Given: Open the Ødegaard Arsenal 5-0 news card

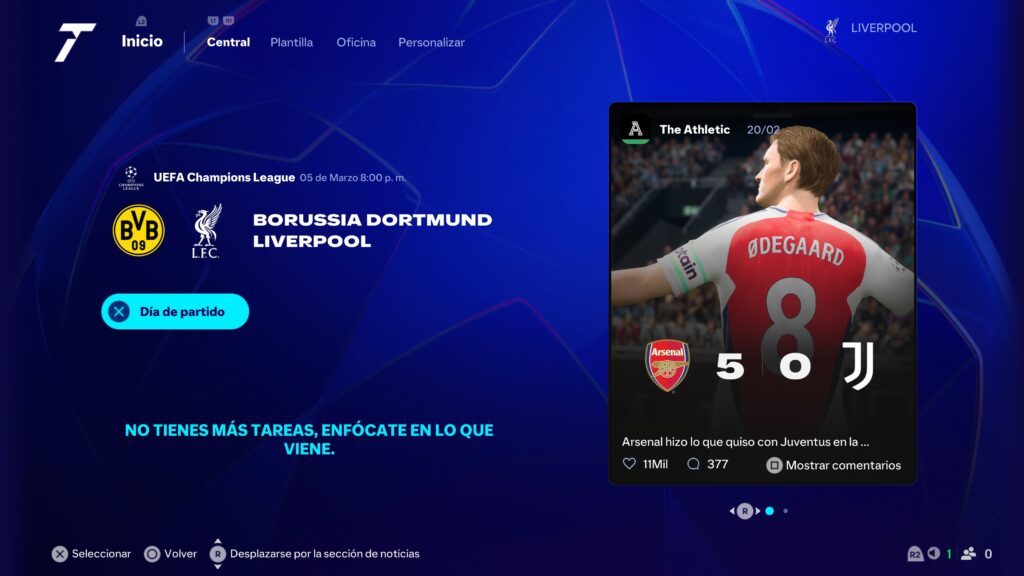Looking at the screenshot, I should 763,293.
